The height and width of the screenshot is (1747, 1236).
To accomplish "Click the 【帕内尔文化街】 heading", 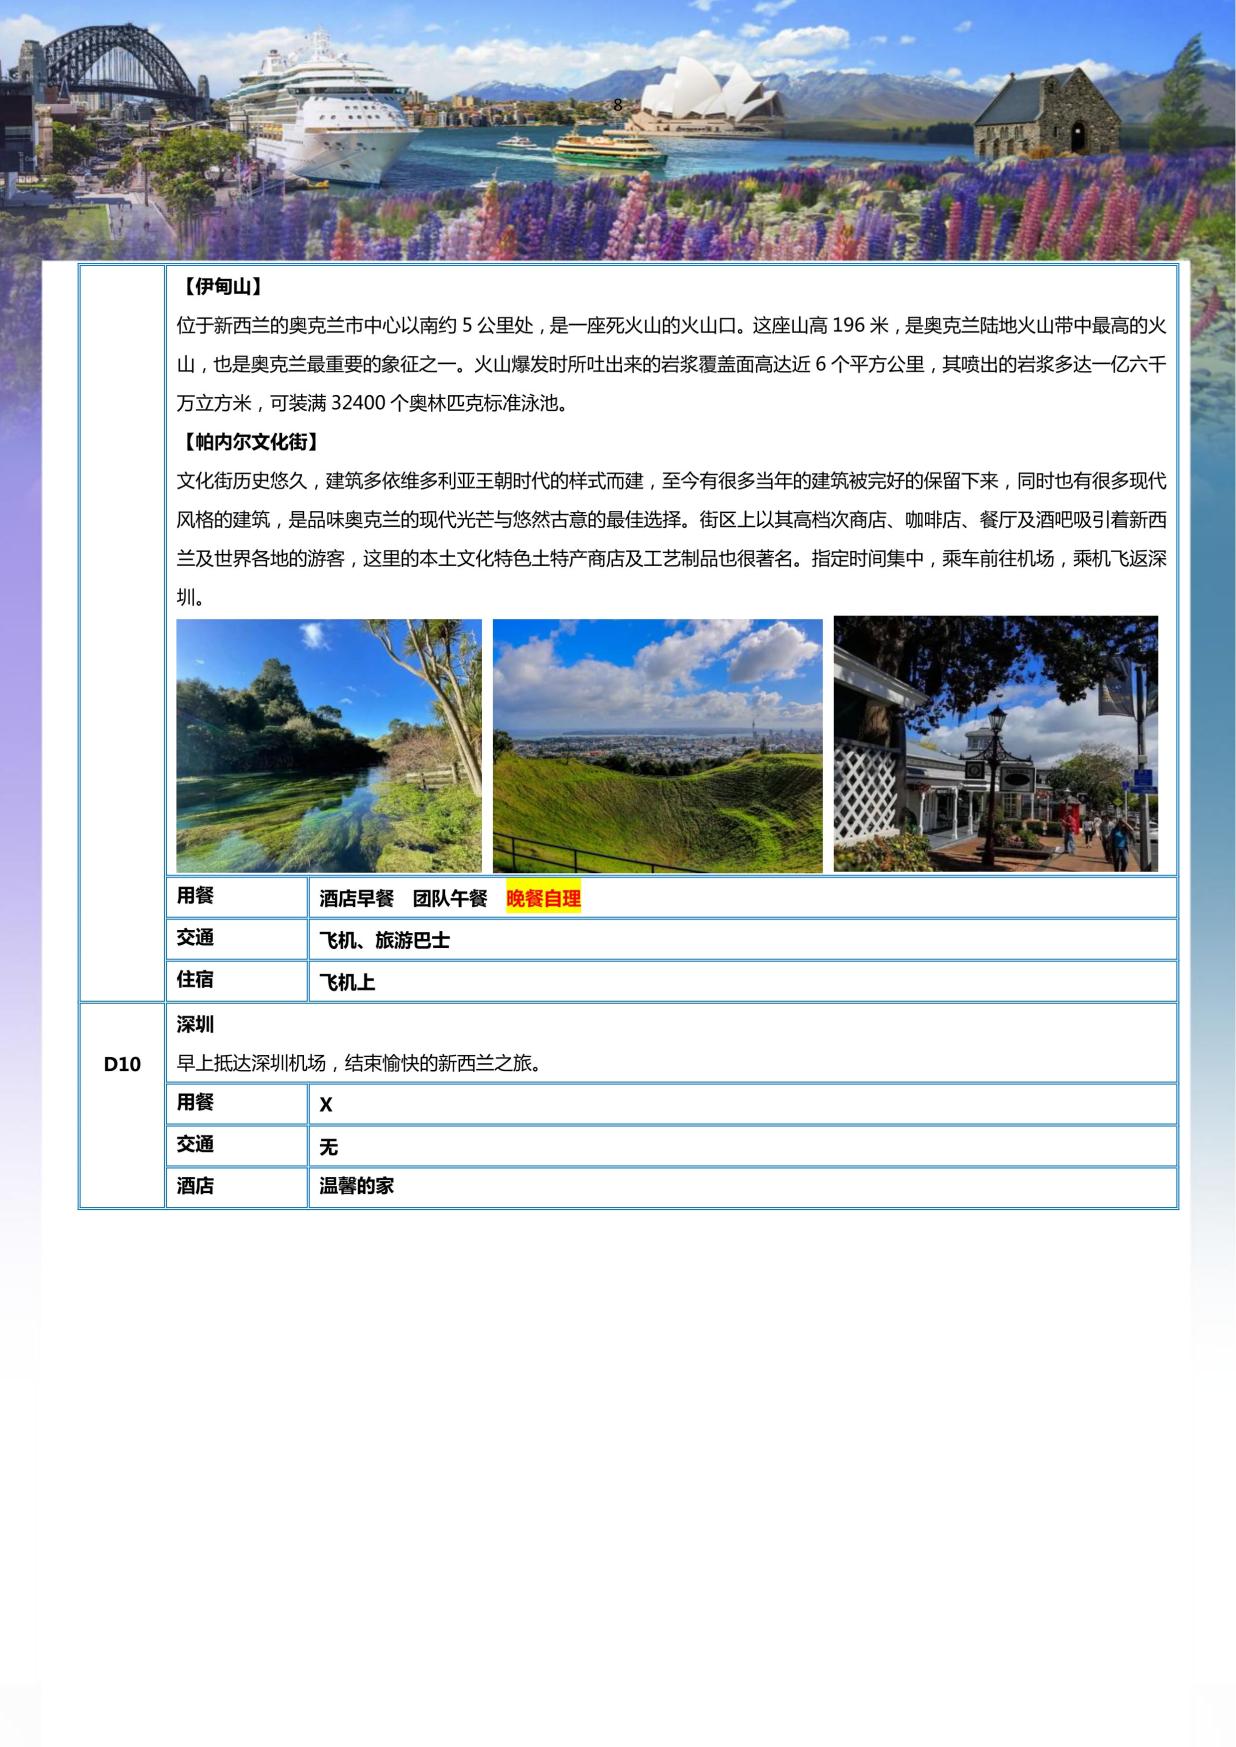I will tap(250, 442).
